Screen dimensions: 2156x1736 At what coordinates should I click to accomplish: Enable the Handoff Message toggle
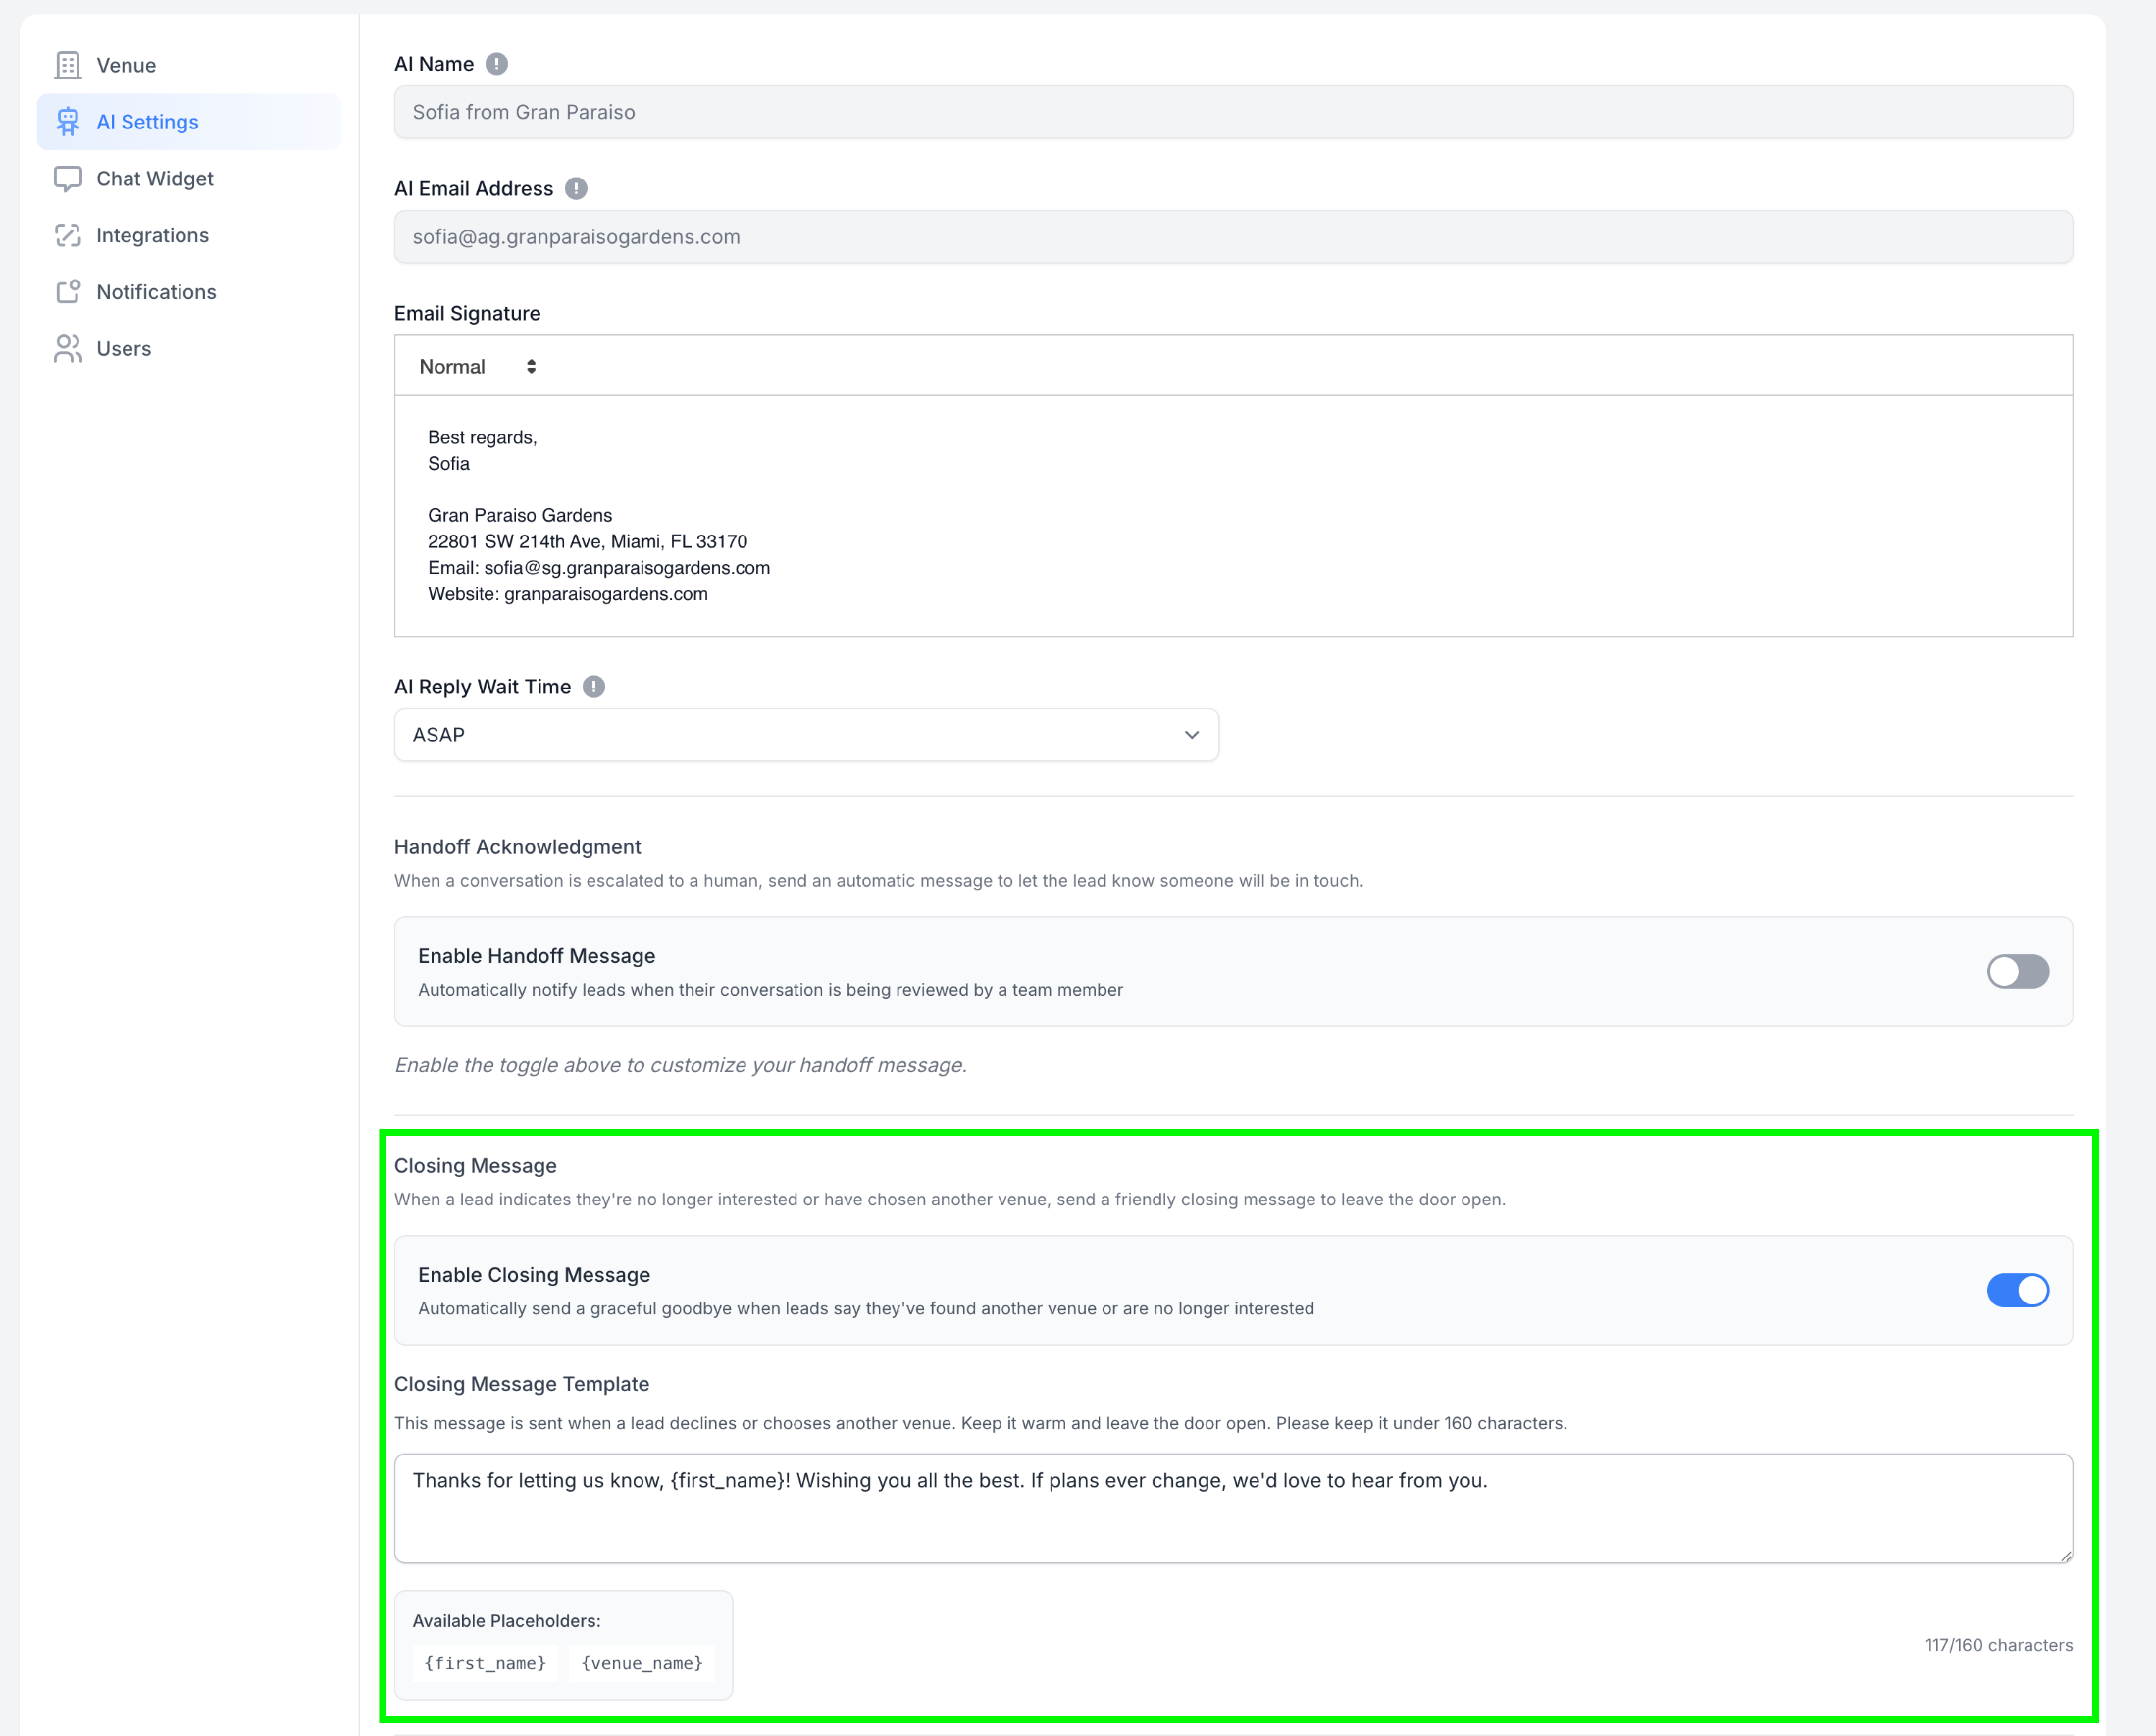click(x=2017, y=971)
